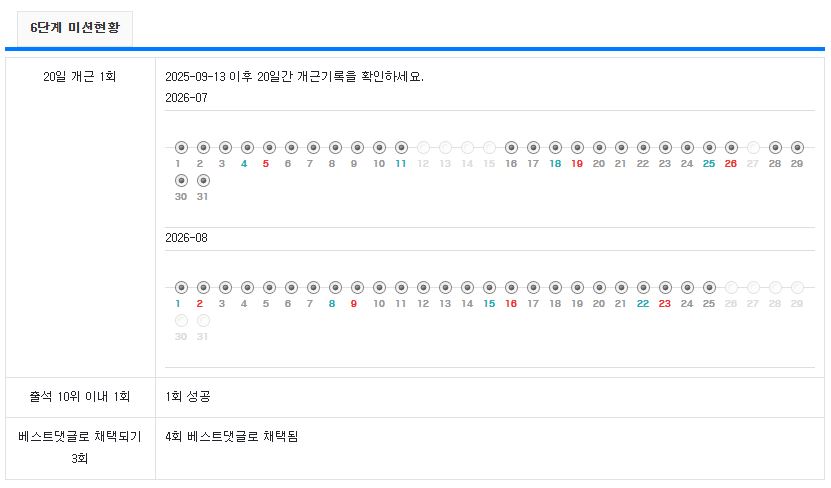The image size is (831, 488).
Task: Click the 2026-07 month heading
Action: [x=186, y=97]
